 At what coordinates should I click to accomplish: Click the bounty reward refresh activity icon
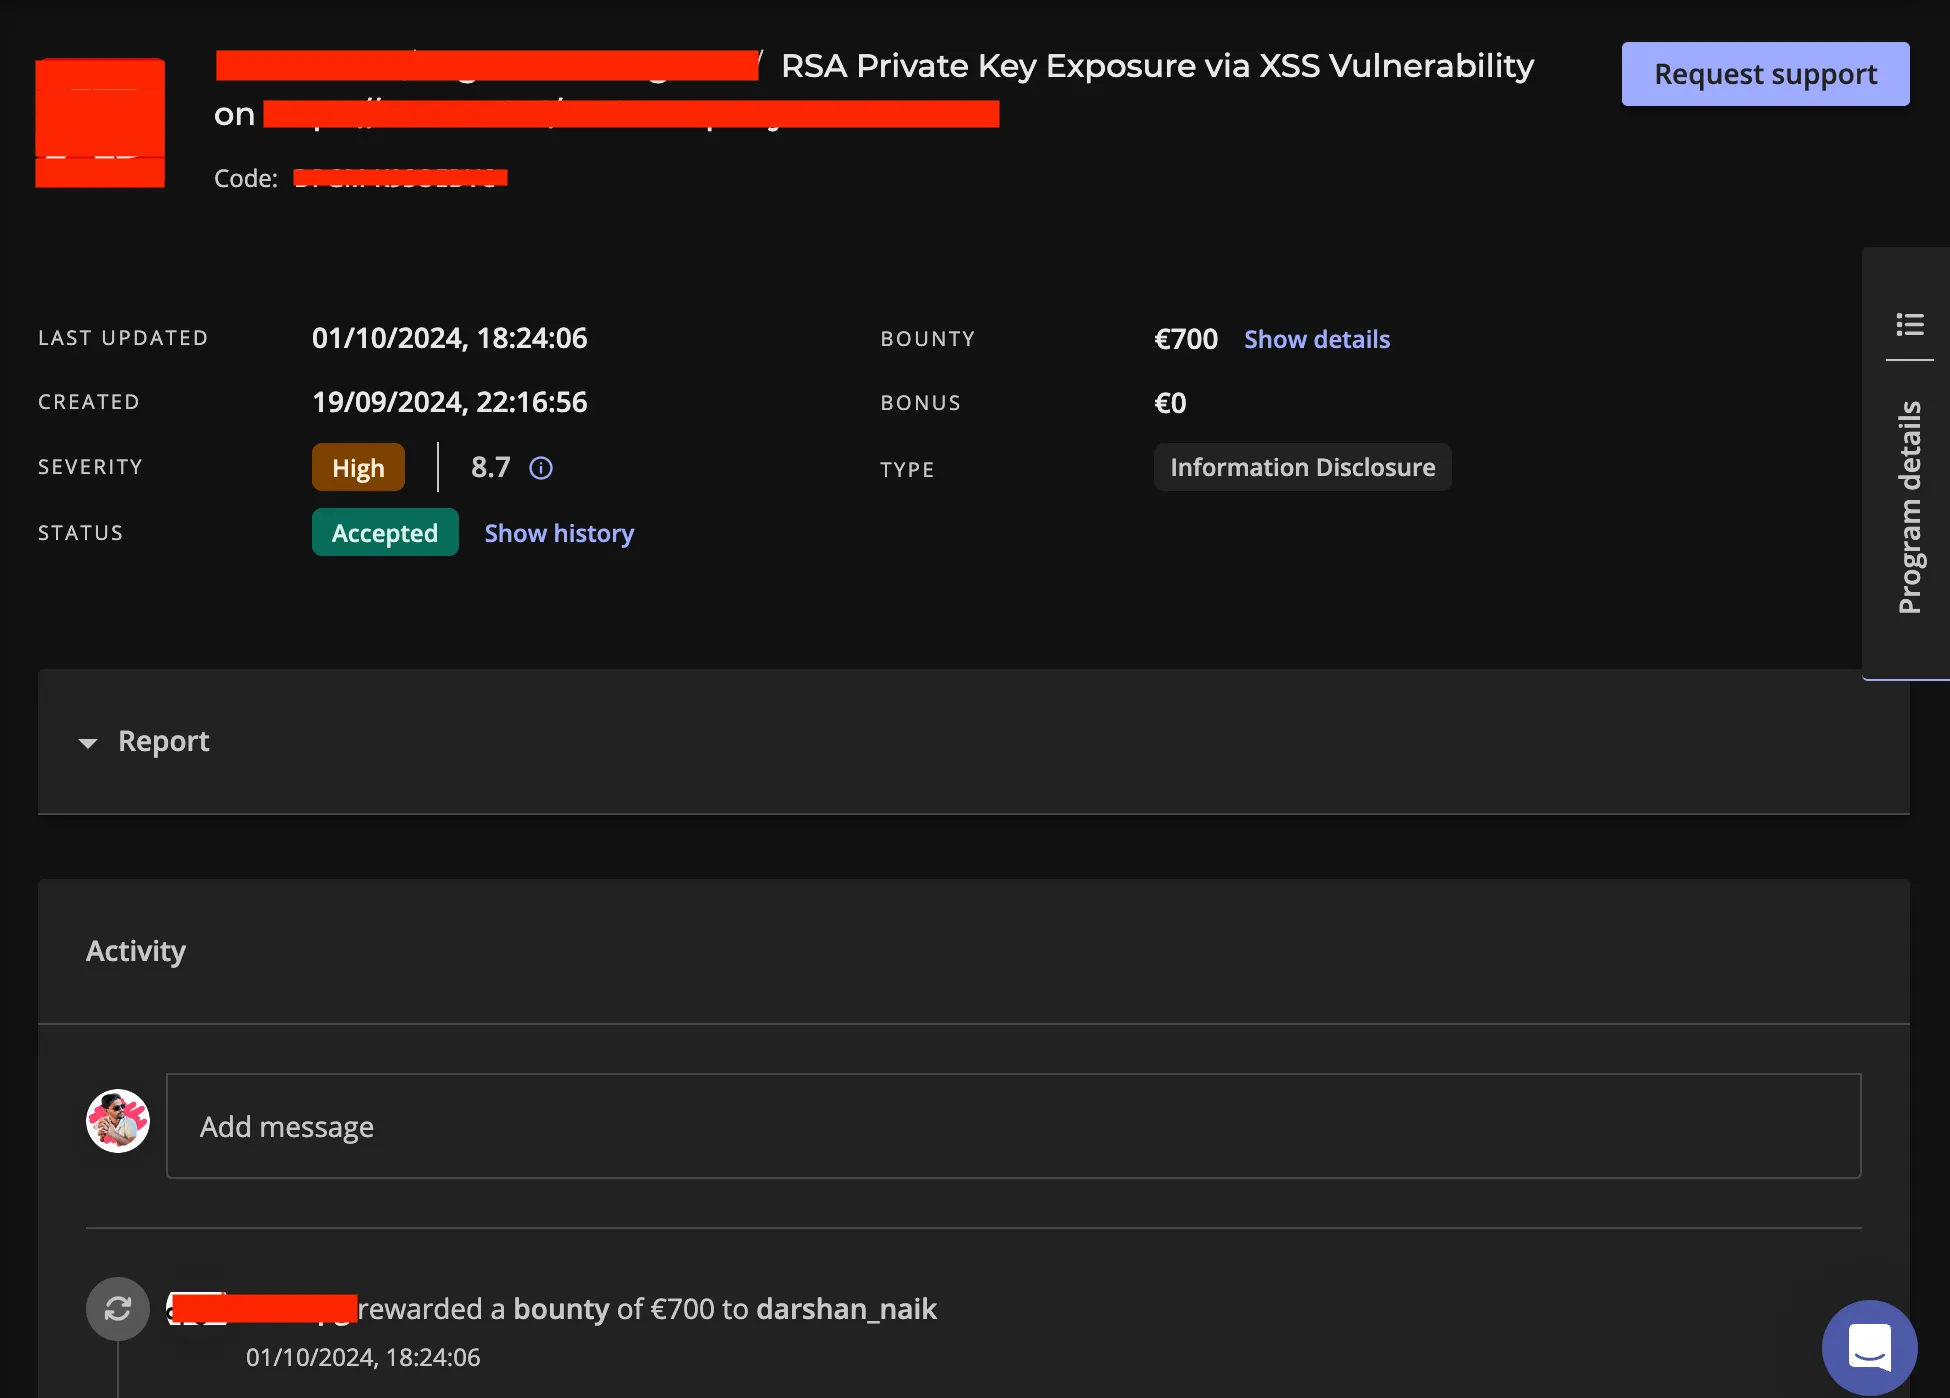coord(118,1309)
